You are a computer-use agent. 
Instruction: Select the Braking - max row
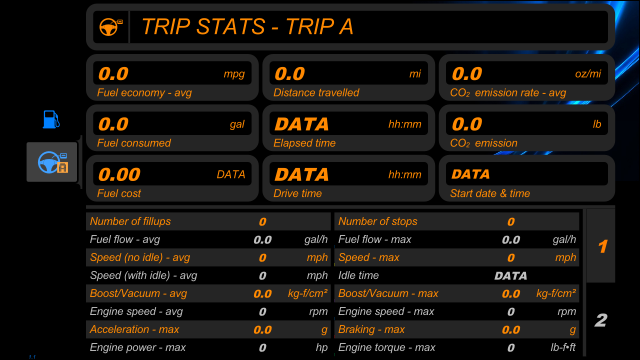coord(457,329)
